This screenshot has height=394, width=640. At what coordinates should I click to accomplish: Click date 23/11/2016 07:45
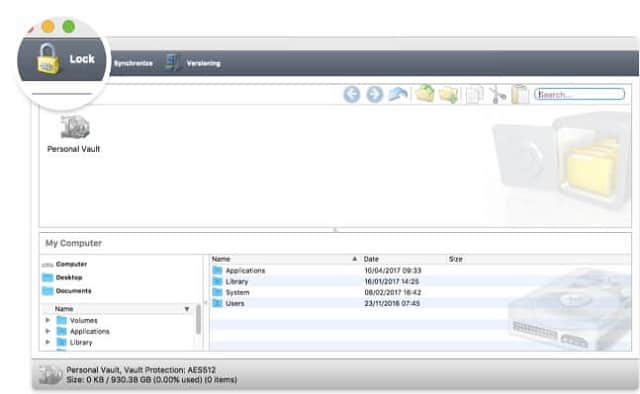[x=392, y=303]
